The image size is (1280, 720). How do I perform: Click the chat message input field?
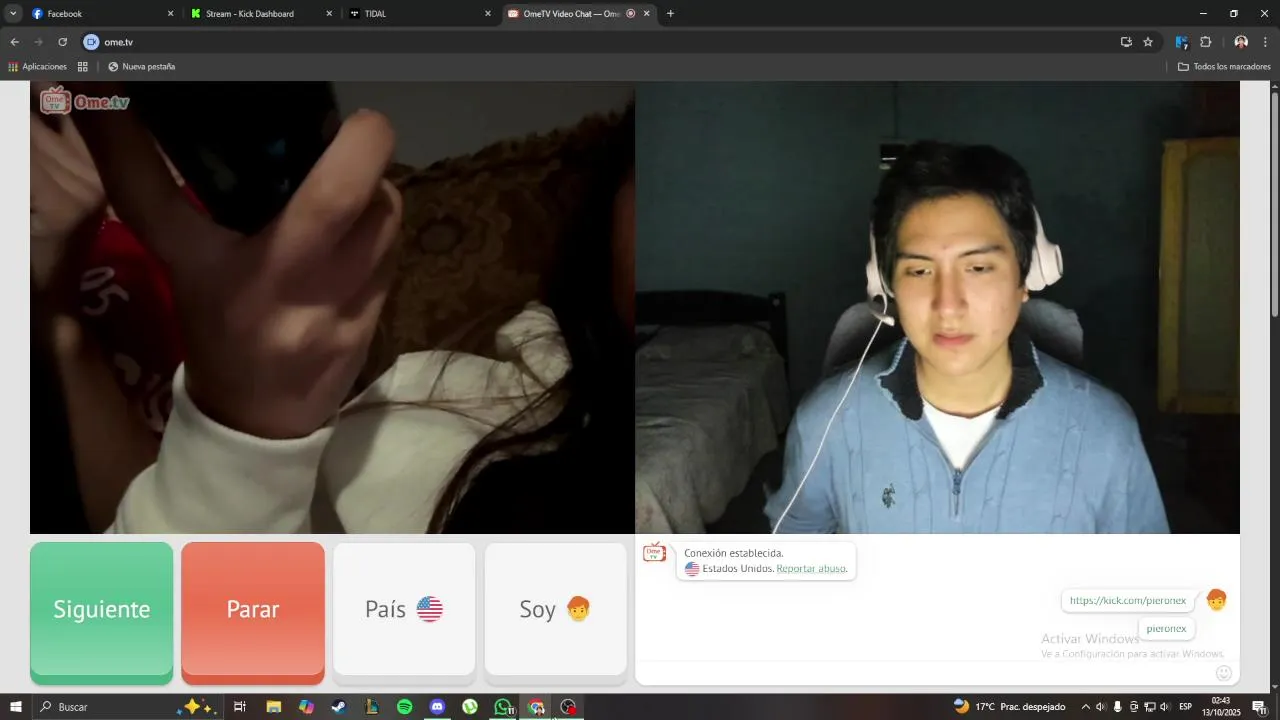(x=925, y=673)
